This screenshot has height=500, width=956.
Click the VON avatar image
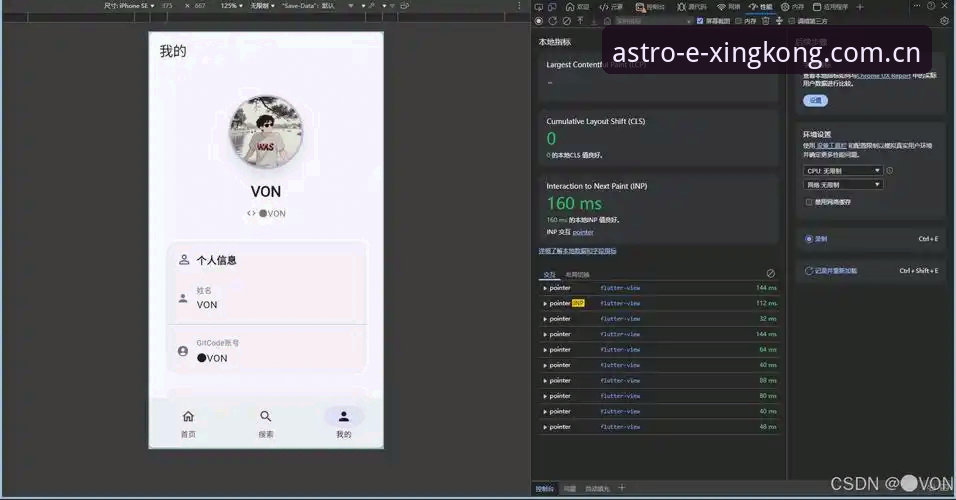[266, 131]
